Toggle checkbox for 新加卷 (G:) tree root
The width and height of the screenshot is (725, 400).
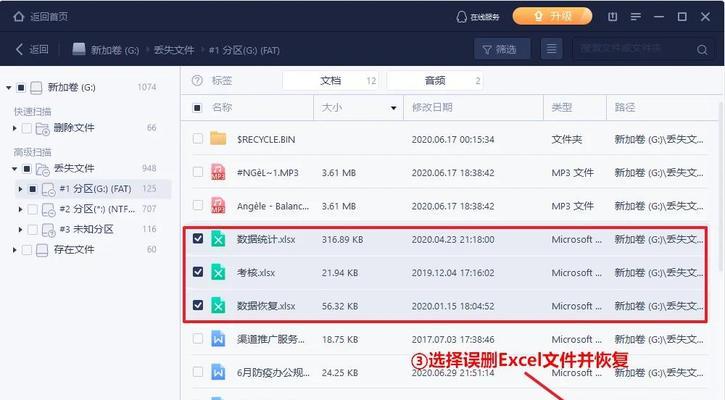pos(21,87)
